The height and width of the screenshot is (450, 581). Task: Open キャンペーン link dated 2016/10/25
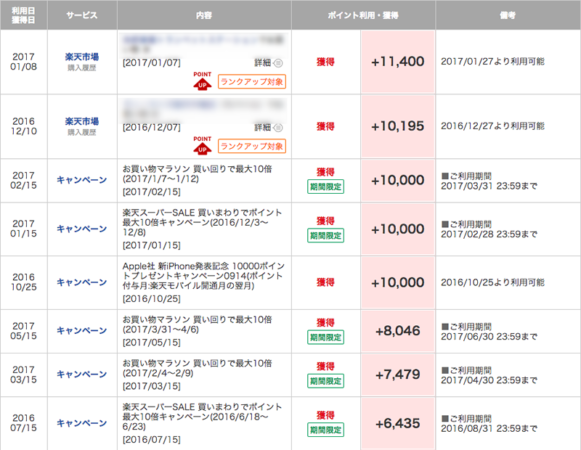point(82,282)
